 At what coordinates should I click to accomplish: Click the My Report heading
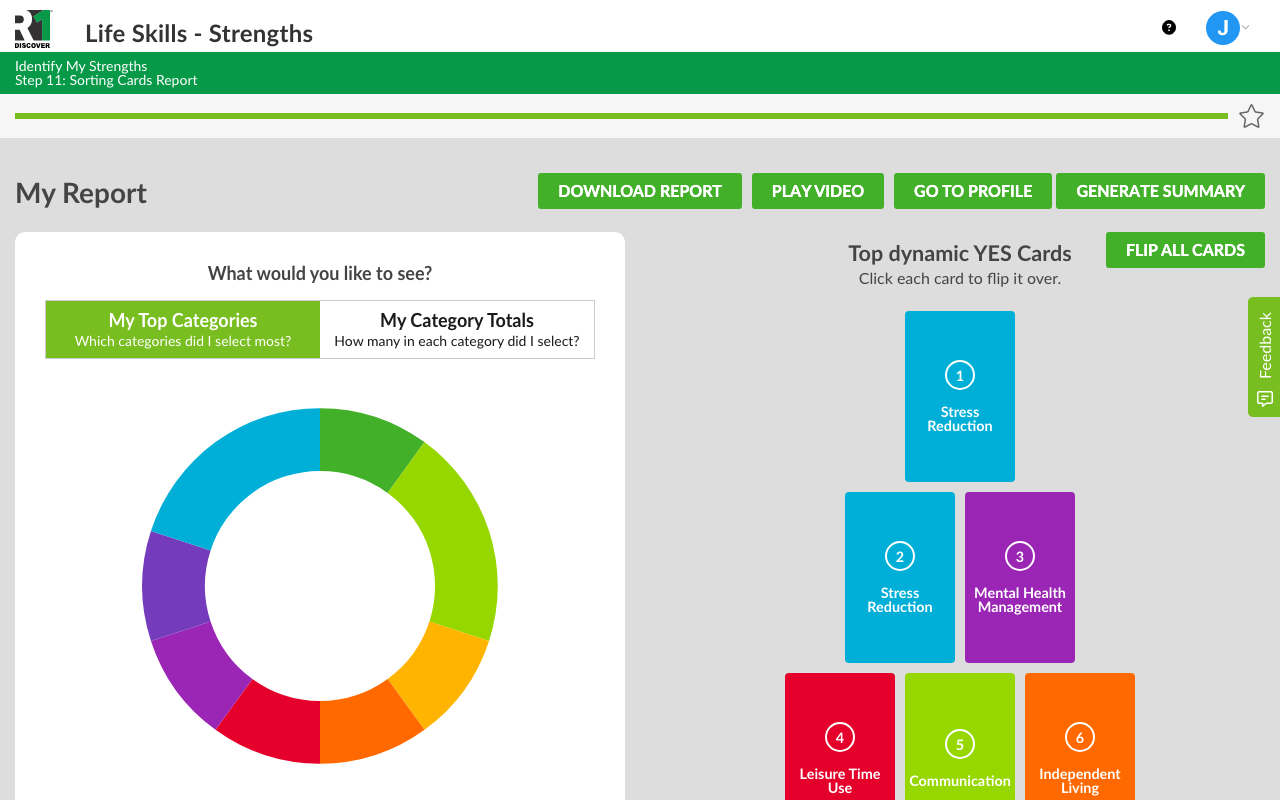click(81, 193)
